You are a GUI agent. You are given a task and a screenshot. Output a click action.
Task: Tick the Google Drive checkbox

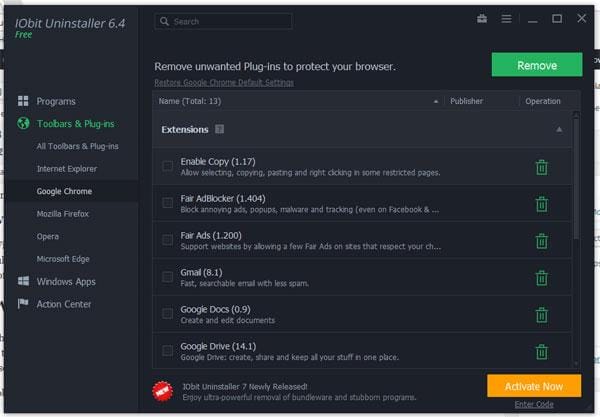click(x=168, y=351)
